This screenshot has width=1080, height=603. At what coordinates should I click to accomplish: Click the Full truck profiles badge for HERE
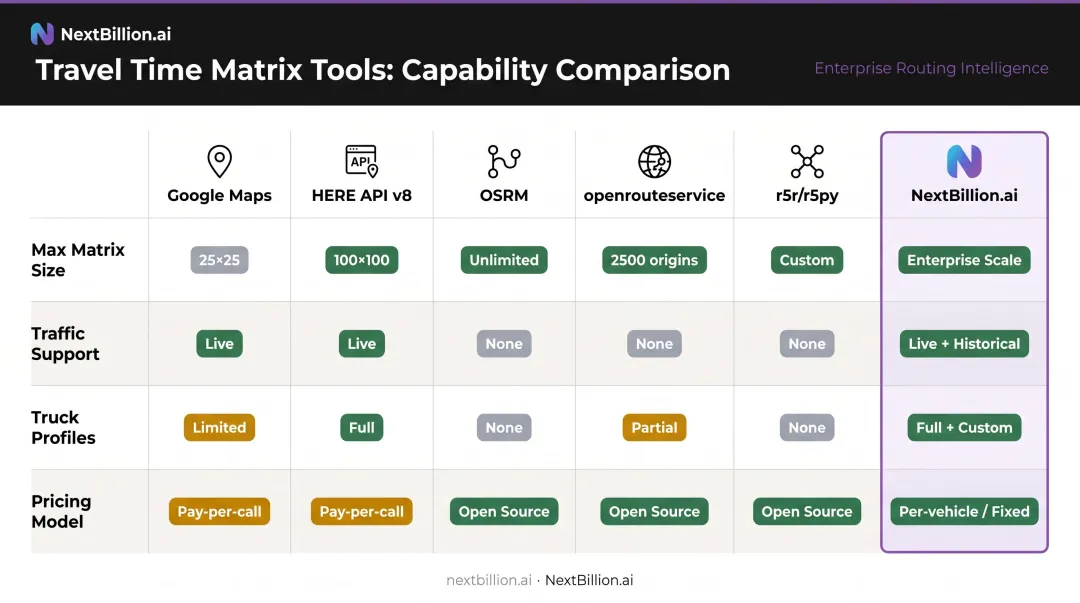(x=362, y=427)
